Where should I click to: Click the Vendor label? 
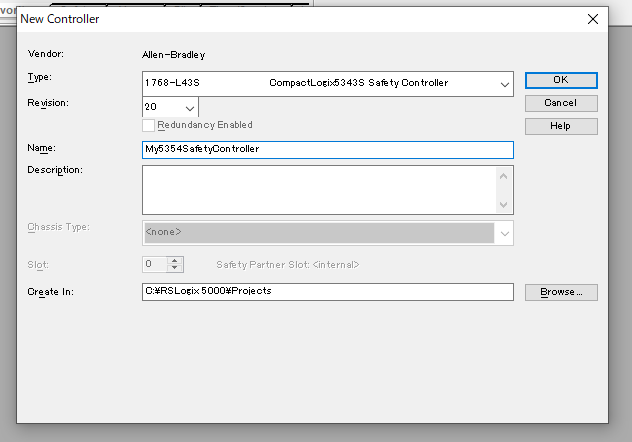pos(46,54)
